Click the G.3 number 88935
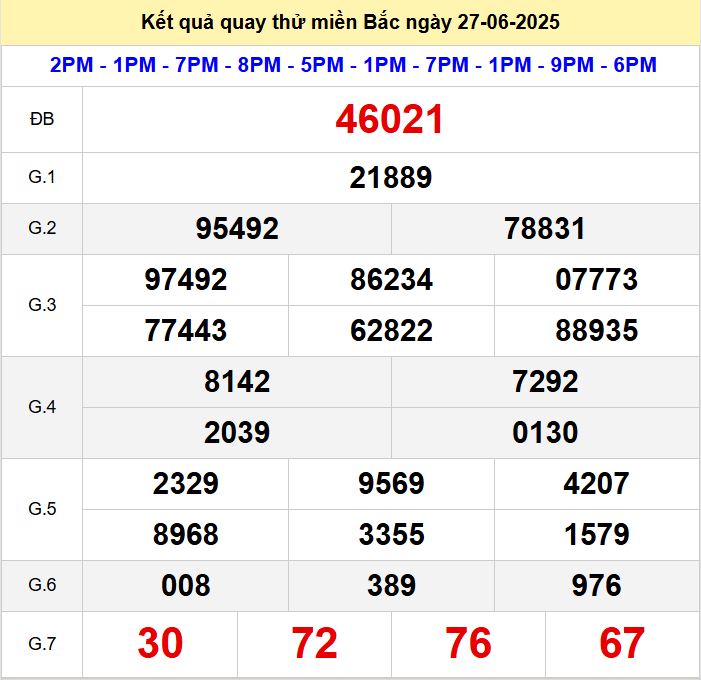 pos(596,330)
